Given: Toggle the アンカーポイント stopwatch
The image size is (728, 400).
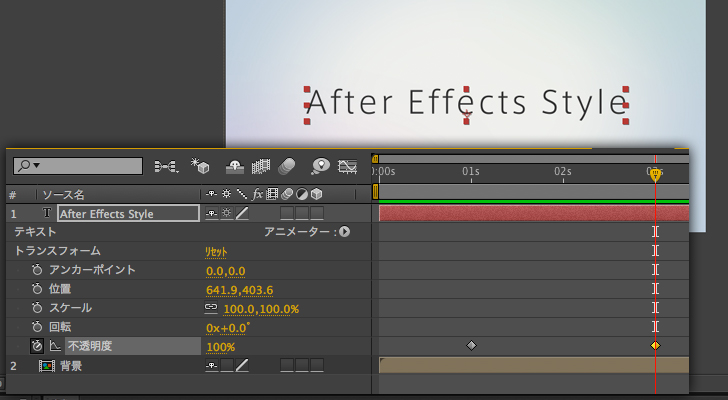Looking at the screenshot, I should [37, 270].
